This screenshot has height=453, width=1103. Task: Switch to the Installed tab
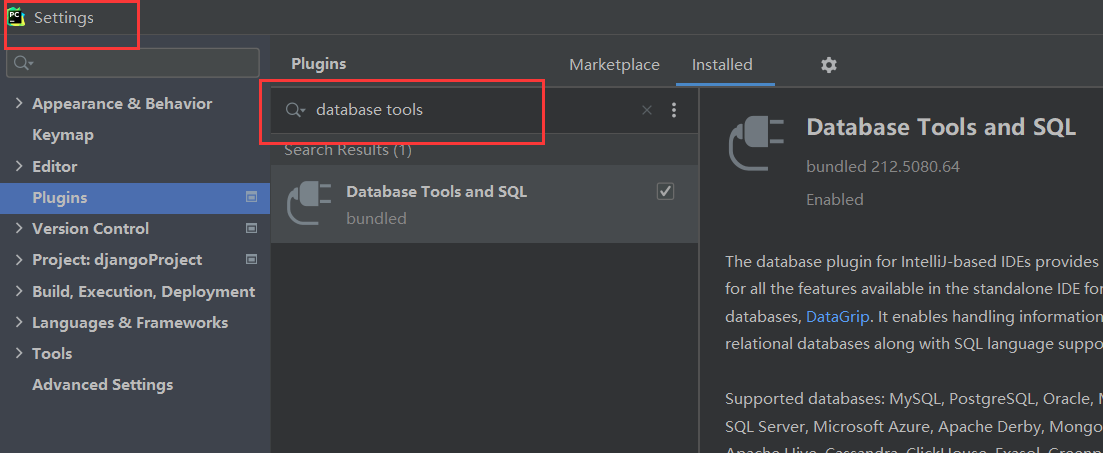pos(722,65)
